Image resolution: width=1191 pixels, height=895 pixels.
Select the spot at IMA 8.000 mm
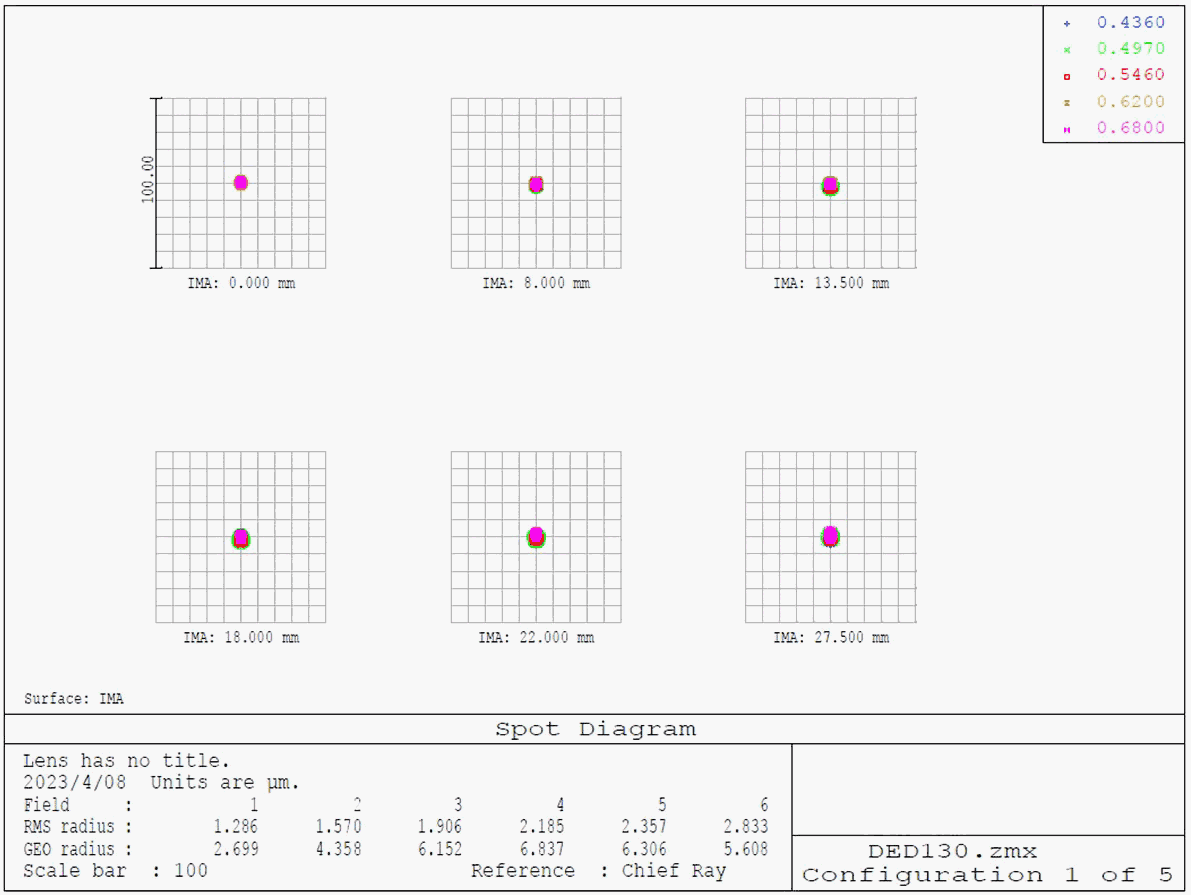click(x=536, y=184)
